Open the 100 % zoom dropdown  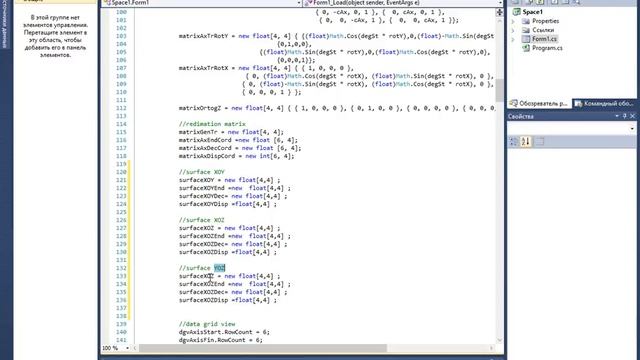[x=127, y=348]
